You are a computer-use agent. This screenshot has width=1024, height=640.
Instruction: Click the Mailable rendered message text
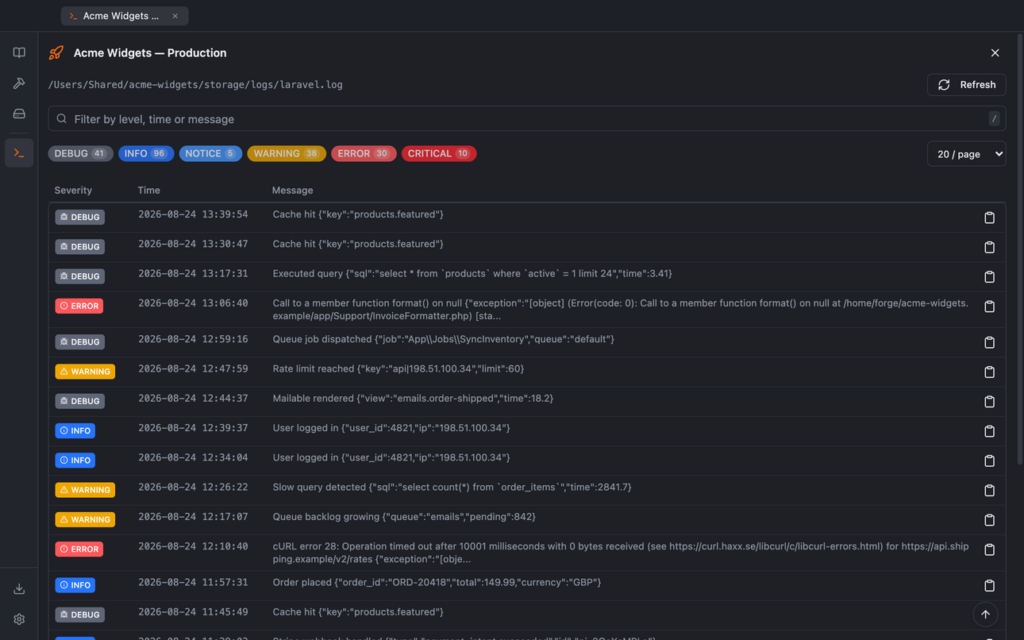[413, 398]
